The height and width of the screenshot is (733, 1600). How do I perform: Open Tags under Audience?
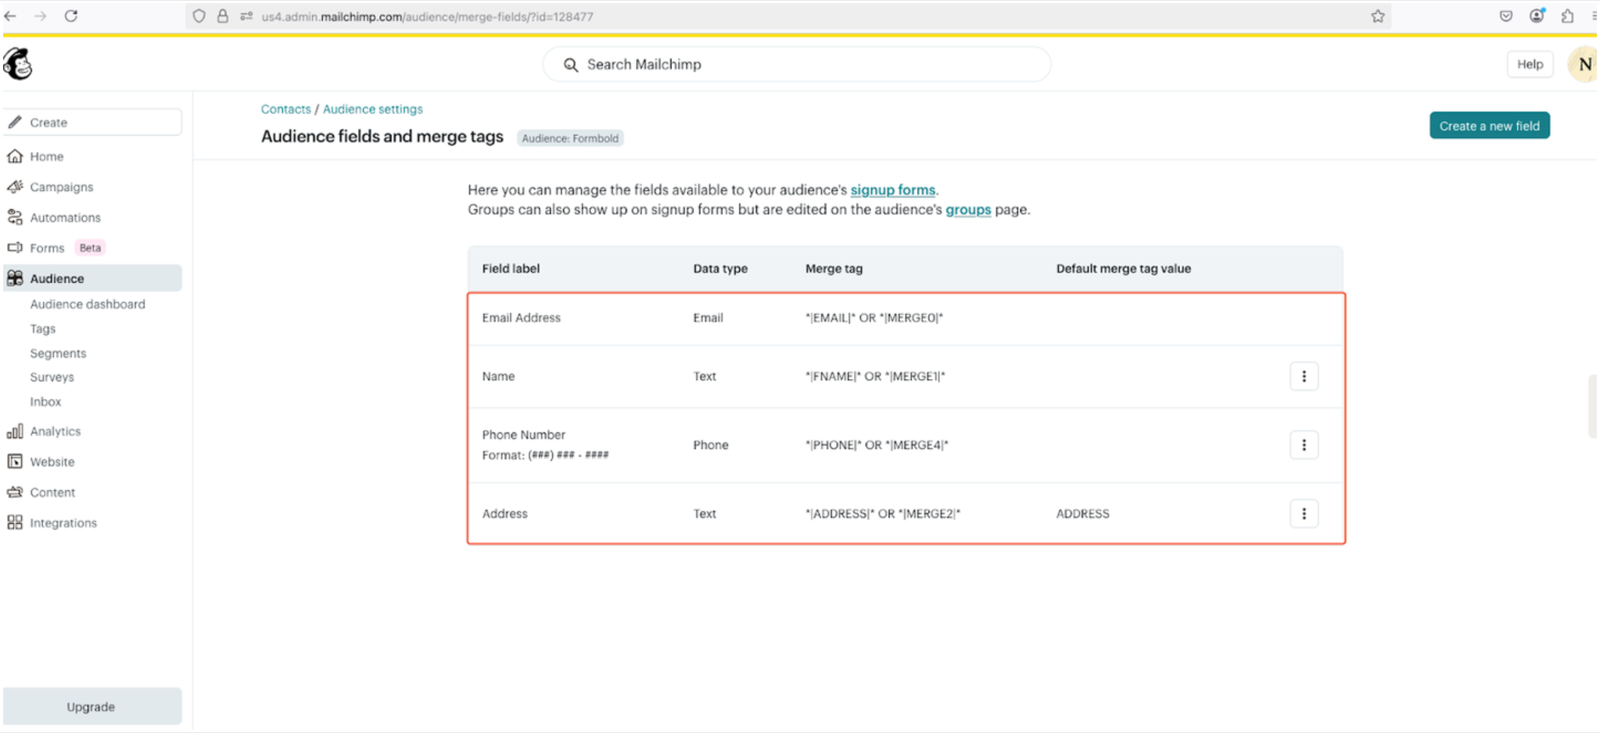click(43, 329)
